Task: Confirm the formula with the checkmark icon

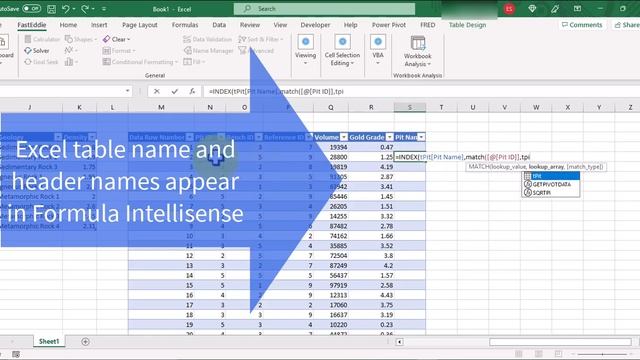Action: point(174,91)
